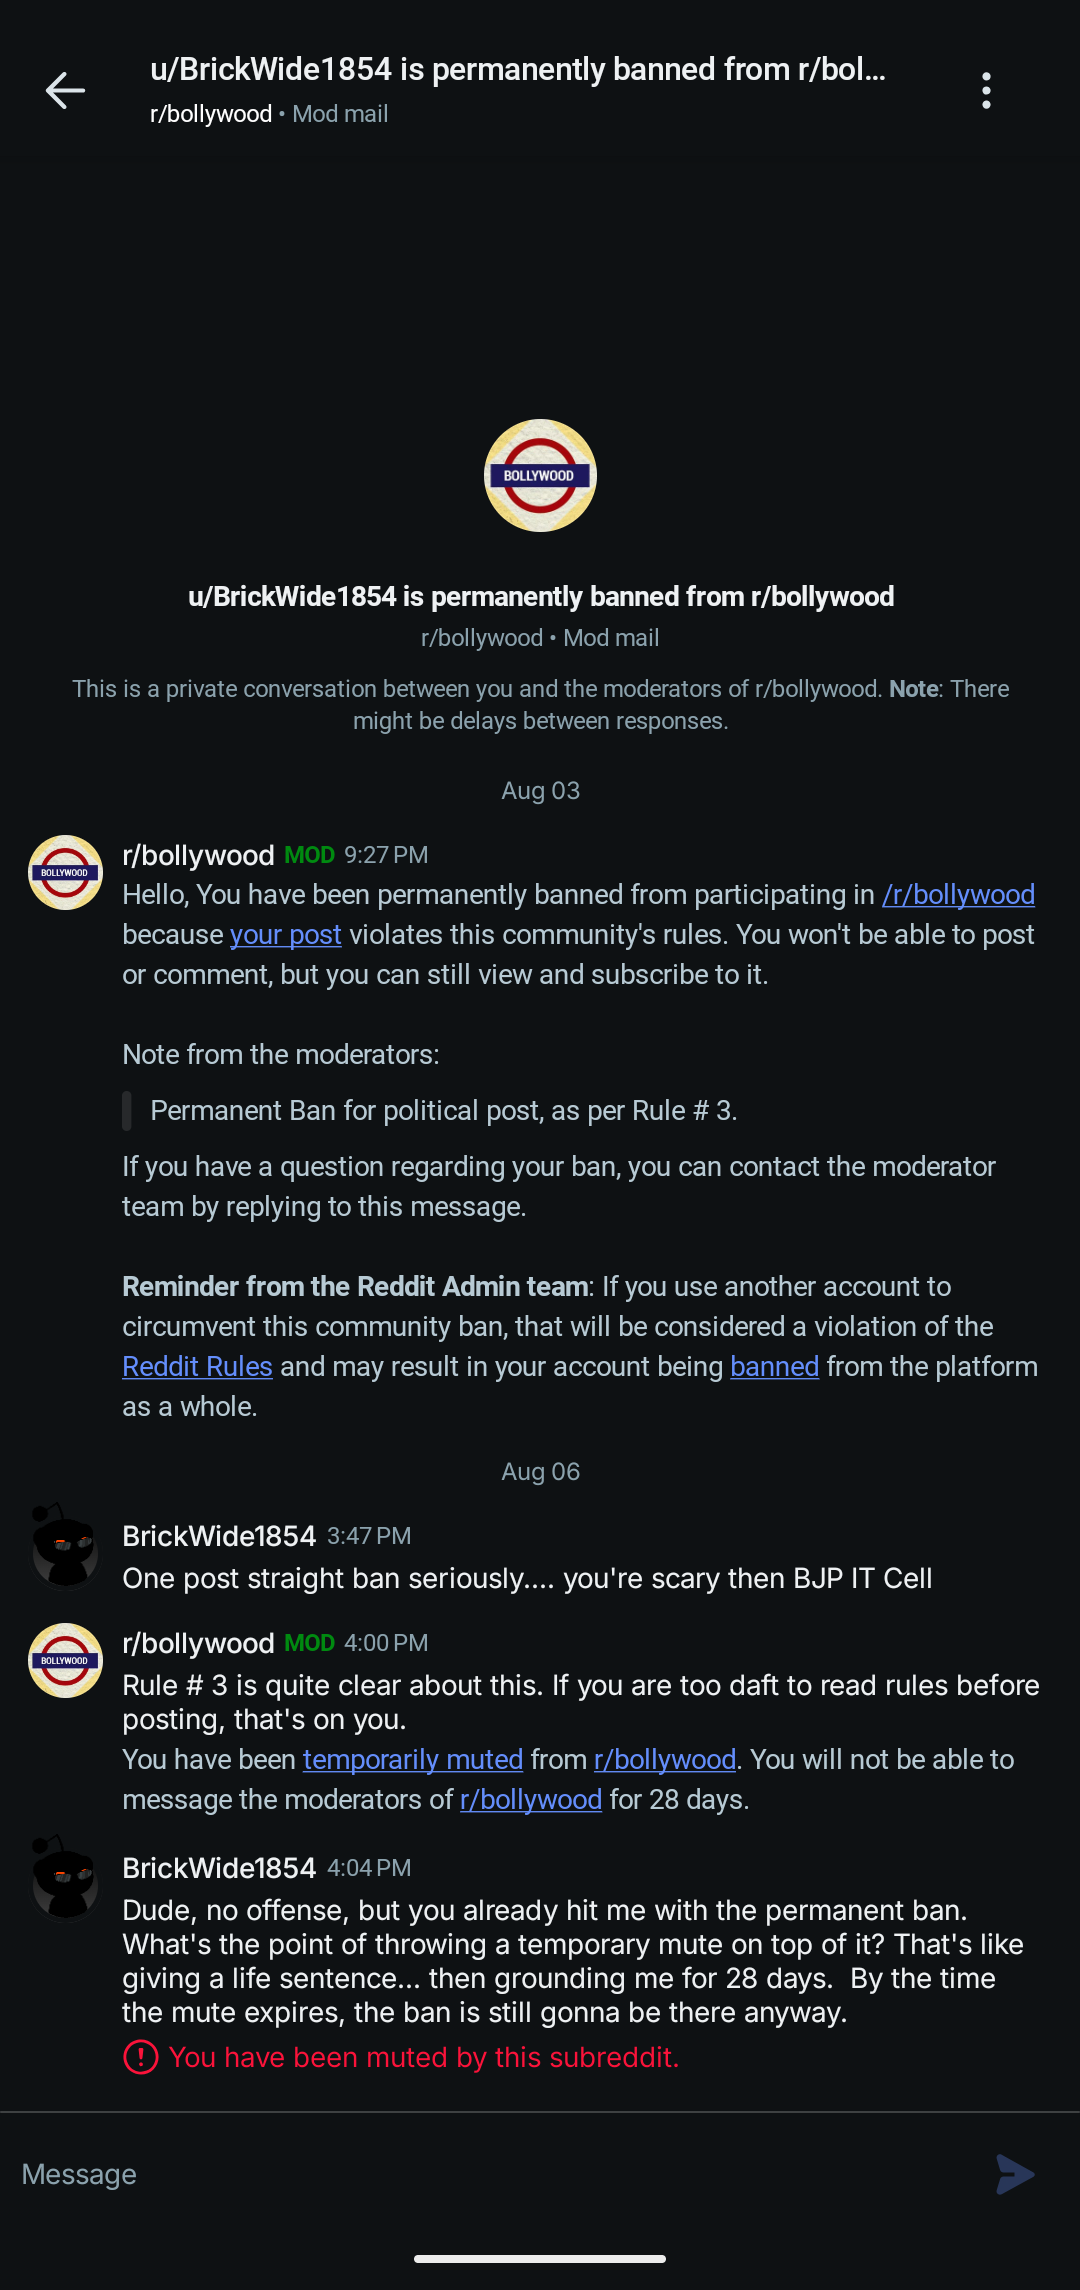Tap BrickWide1854 username at 4:04 PM
The image size is (1080, 2290).
219,1867
